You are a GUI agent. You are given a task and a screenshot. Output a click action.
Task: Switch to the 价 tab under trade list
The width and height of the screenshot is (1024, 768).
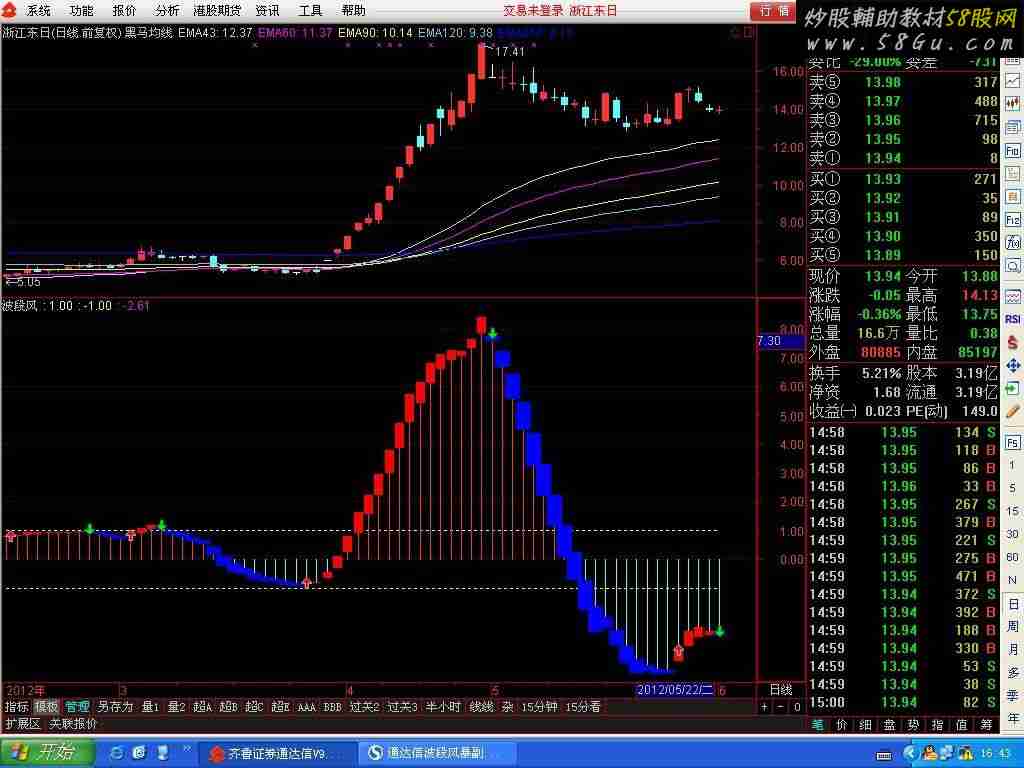(841, 724)
